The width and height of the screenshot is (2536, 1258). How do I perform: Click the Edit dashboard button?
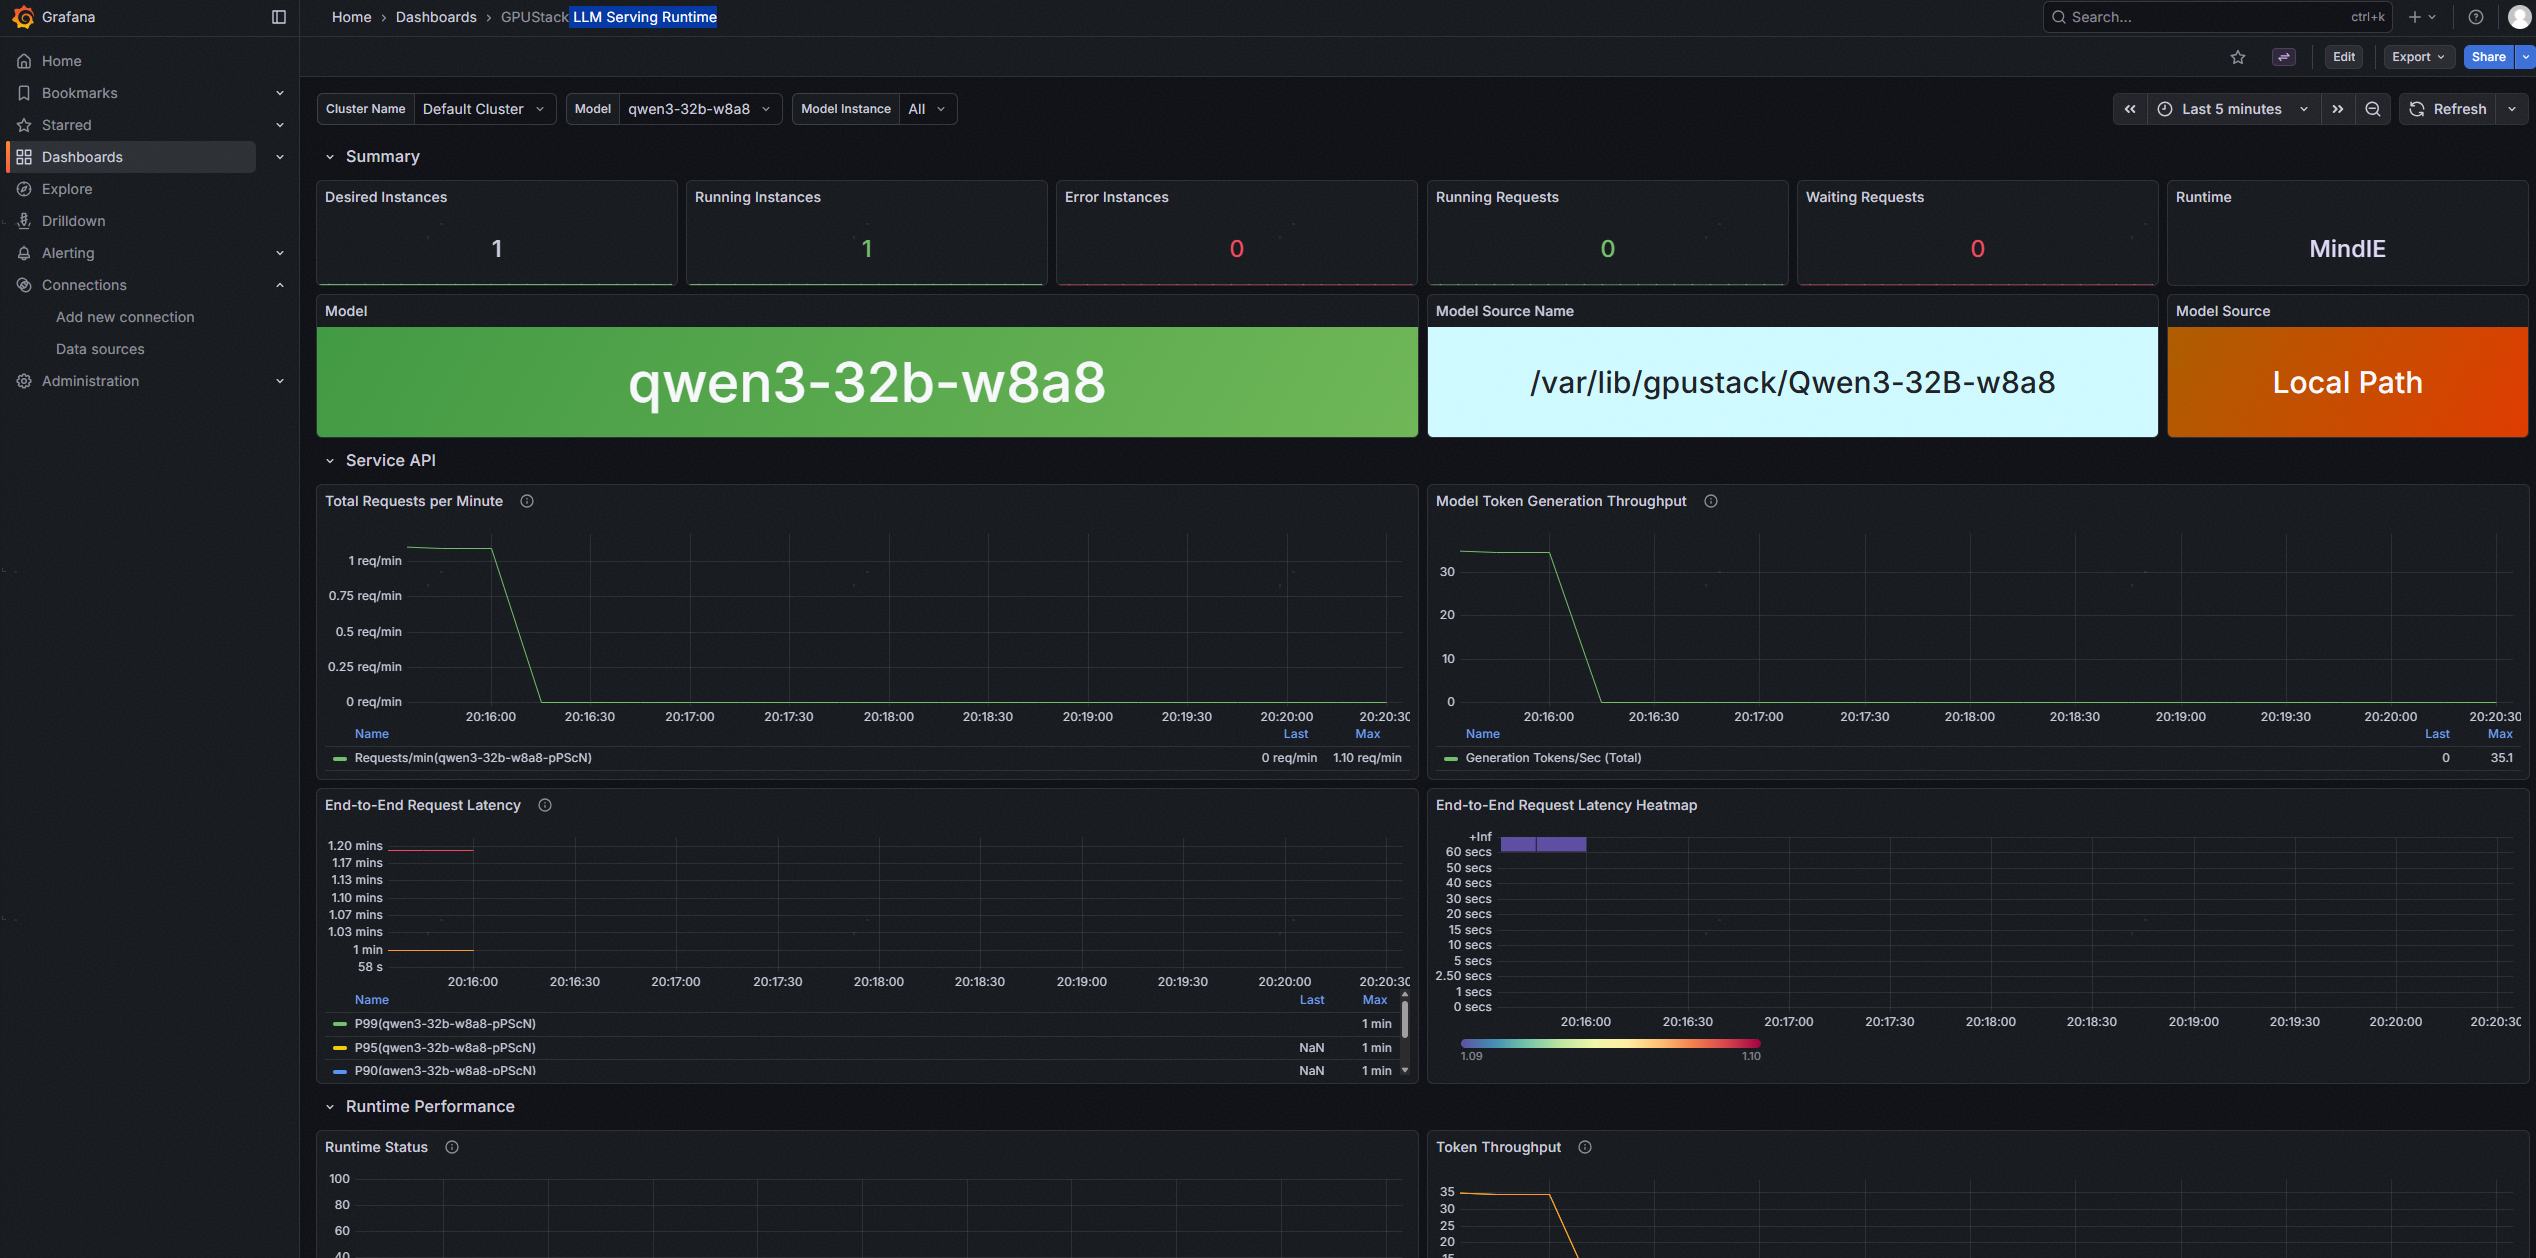(x=2343, y=57)
